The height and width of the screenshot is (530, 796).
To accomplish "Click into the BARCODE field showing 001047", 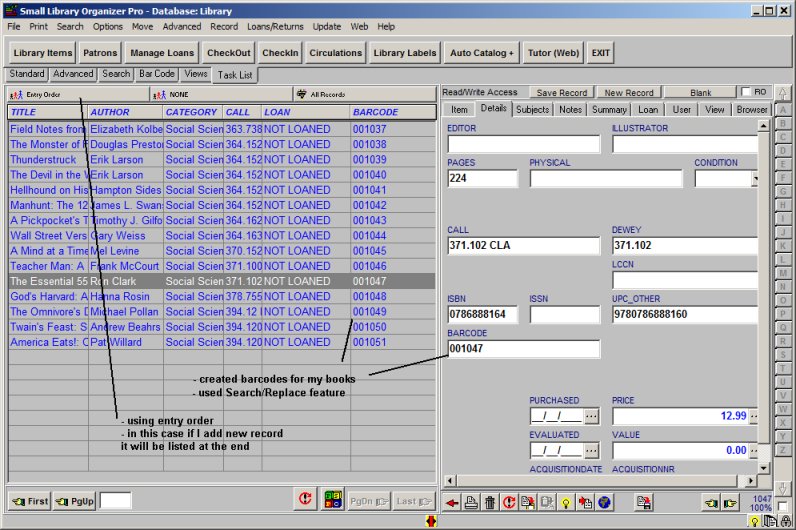I will (x=523, y=349).
